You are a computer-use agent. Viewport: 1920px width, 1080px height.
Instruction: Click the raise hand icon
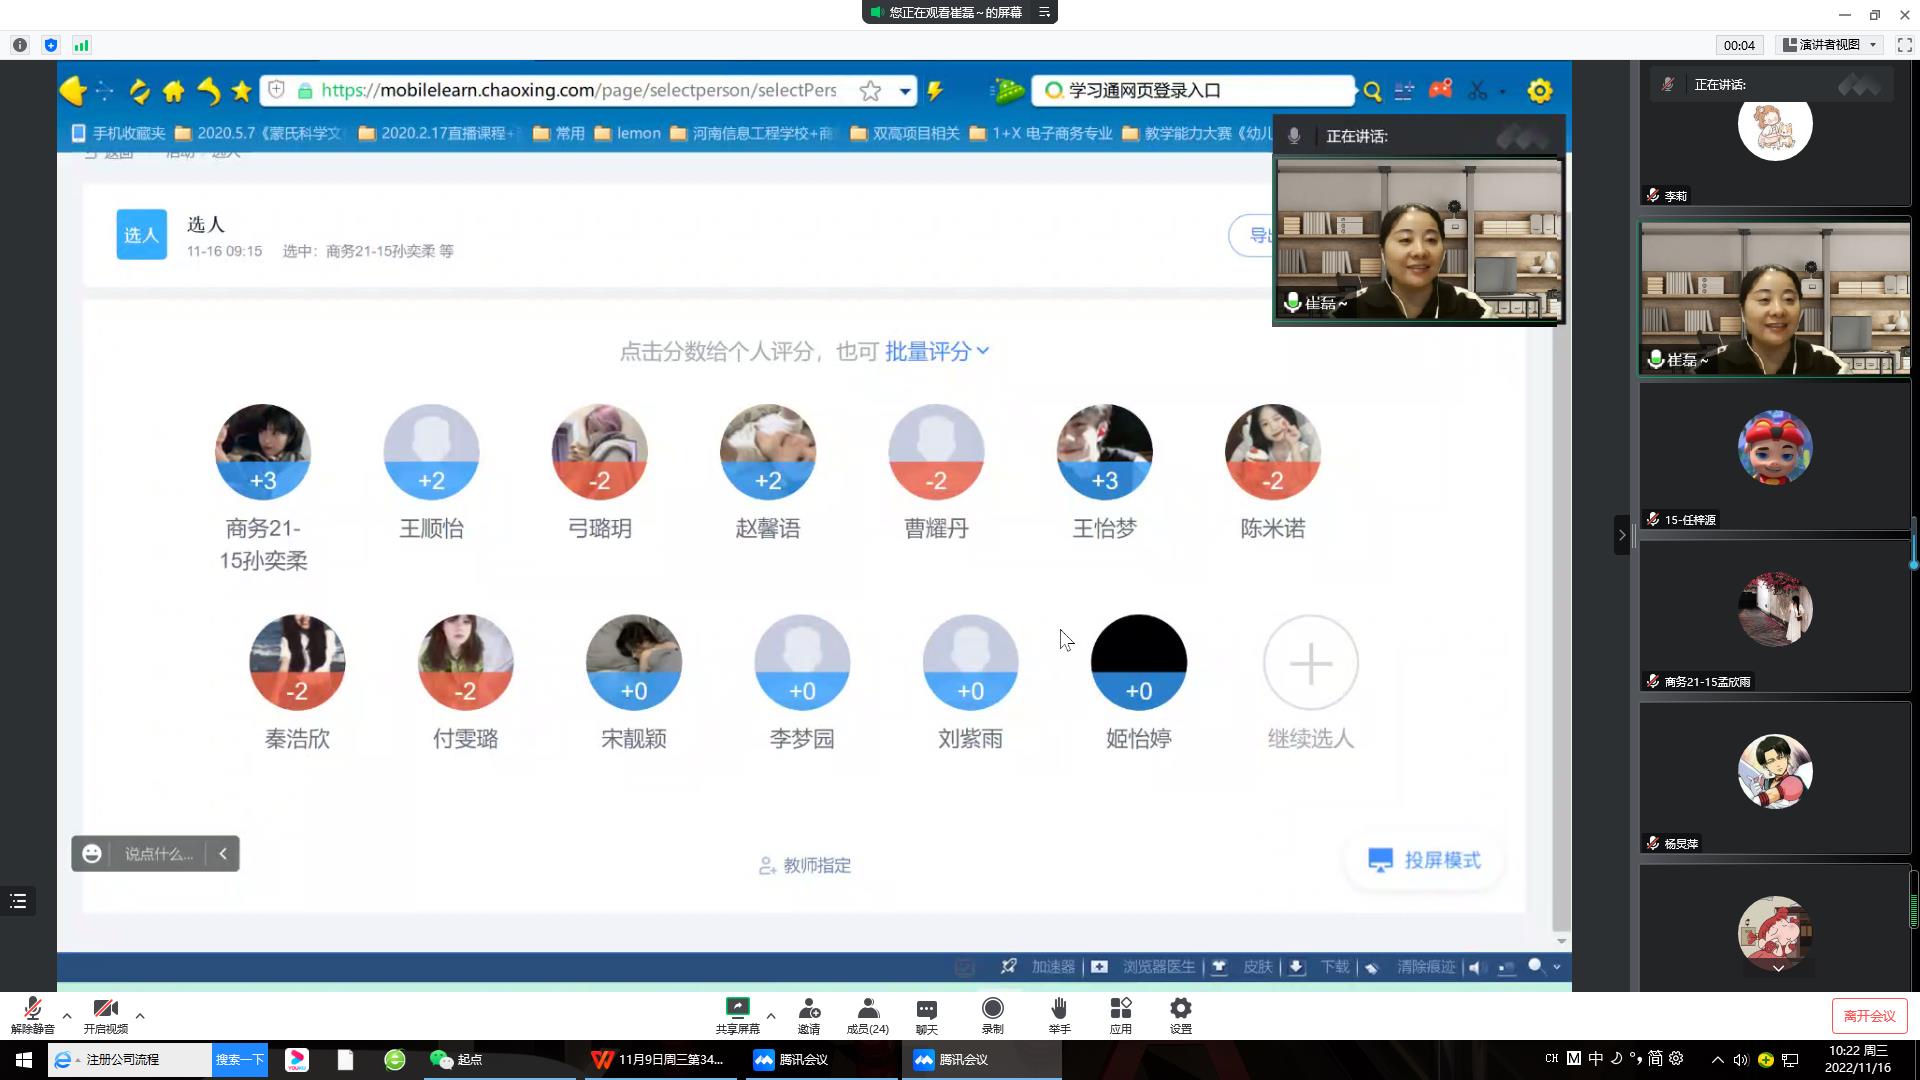point(1059,1008)
